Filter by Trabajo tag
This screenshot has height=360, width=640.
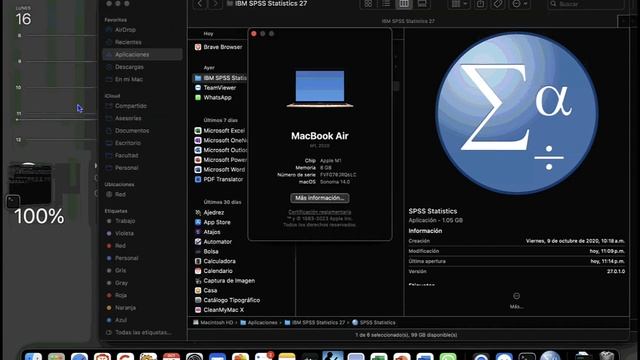tap(125, 221)
